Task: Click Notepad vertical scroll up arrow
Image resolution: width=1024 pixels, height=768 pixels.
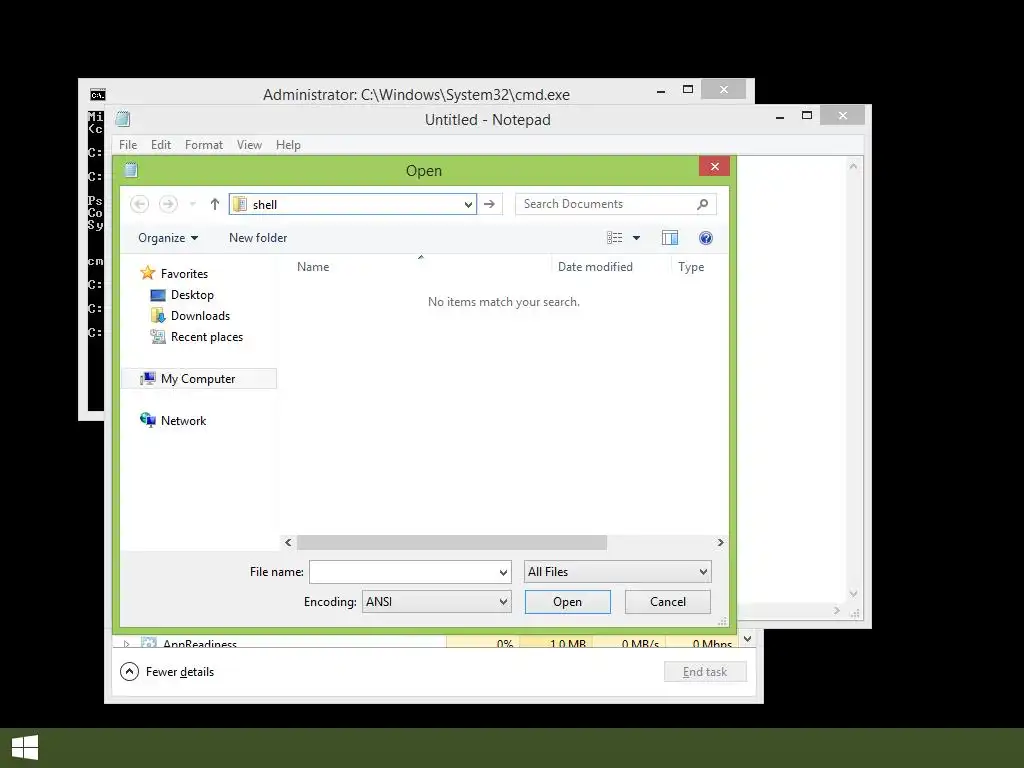Action: pyautogui.click(x=853, y=167)
